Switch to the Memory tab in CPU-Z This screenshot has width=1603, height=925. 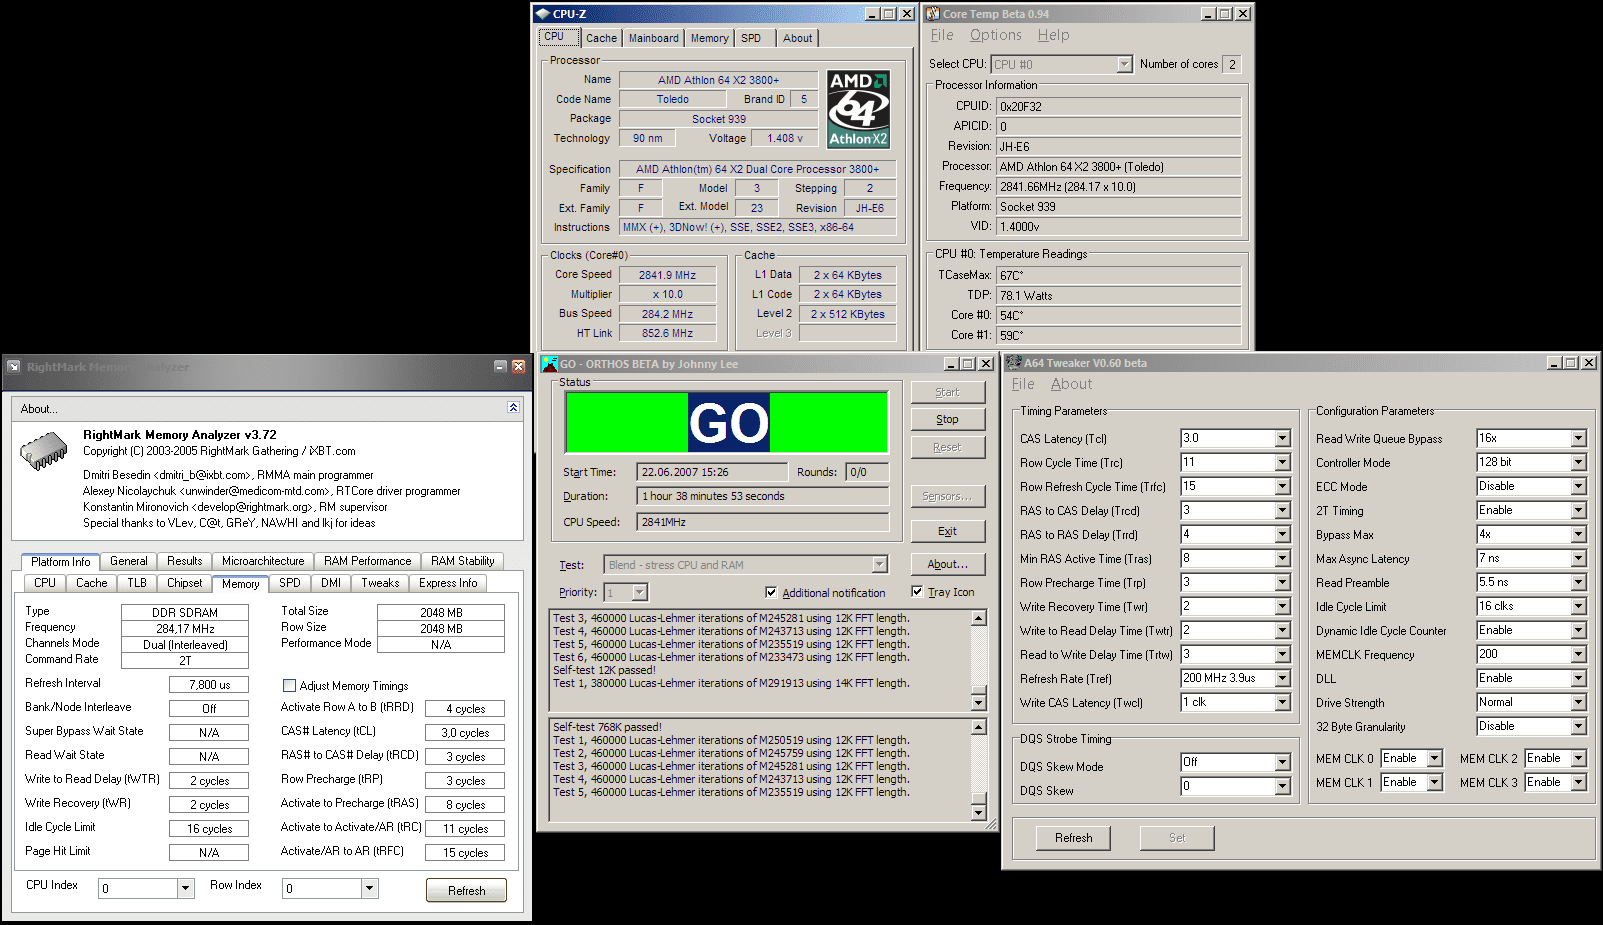coord(709,38)
